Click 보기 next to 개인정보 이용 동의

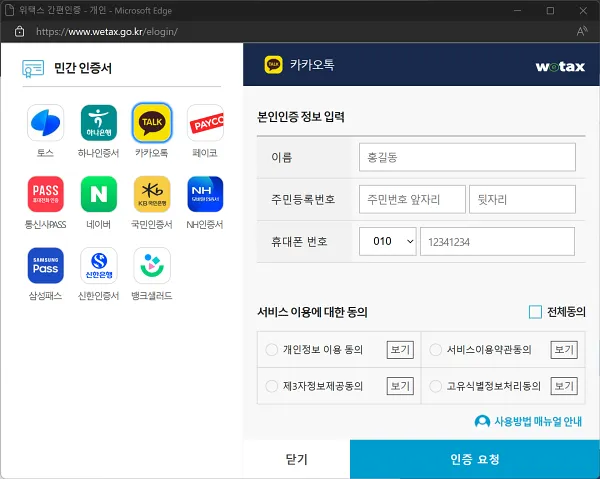[x=400, y=350]
